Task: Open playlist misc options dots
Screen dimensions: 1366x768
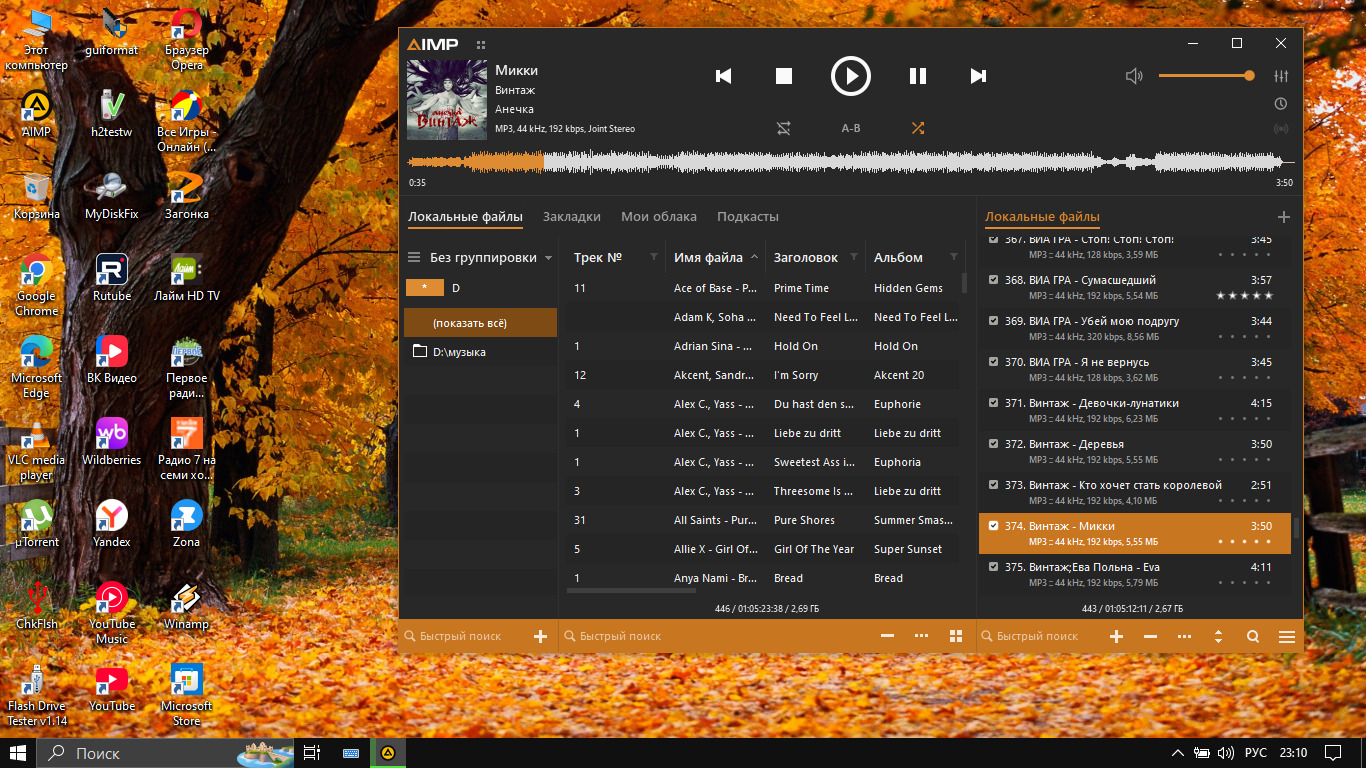Action: coord(1184,636)
